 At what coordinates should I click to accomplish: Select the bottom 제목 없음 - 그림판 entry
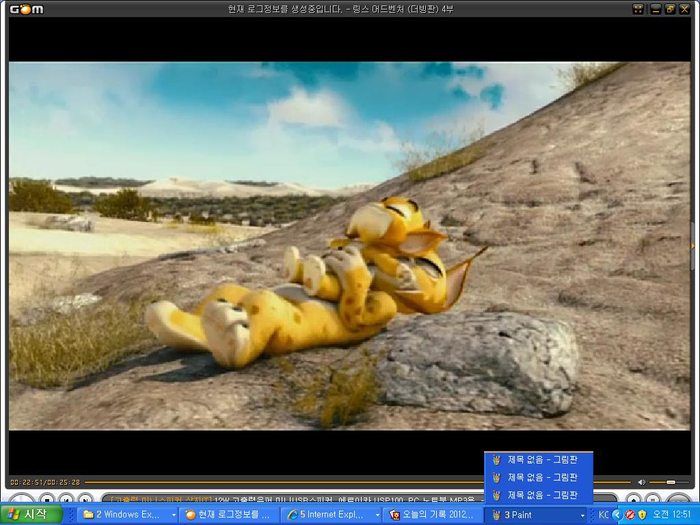(538, 495)
